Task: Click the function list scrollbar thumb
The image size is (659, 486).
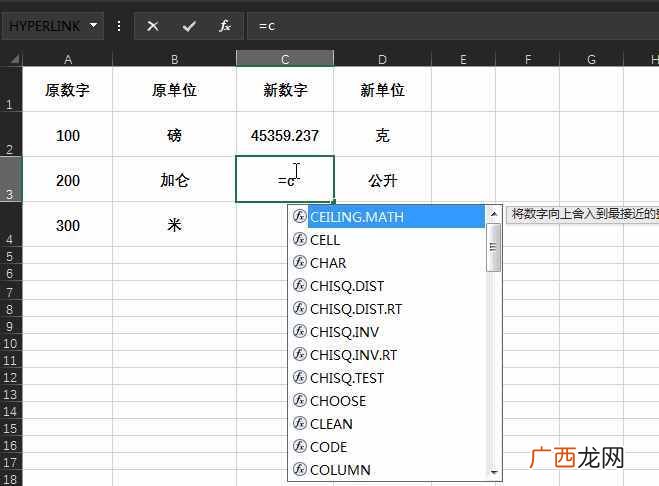Action: [x=493, y=248]
